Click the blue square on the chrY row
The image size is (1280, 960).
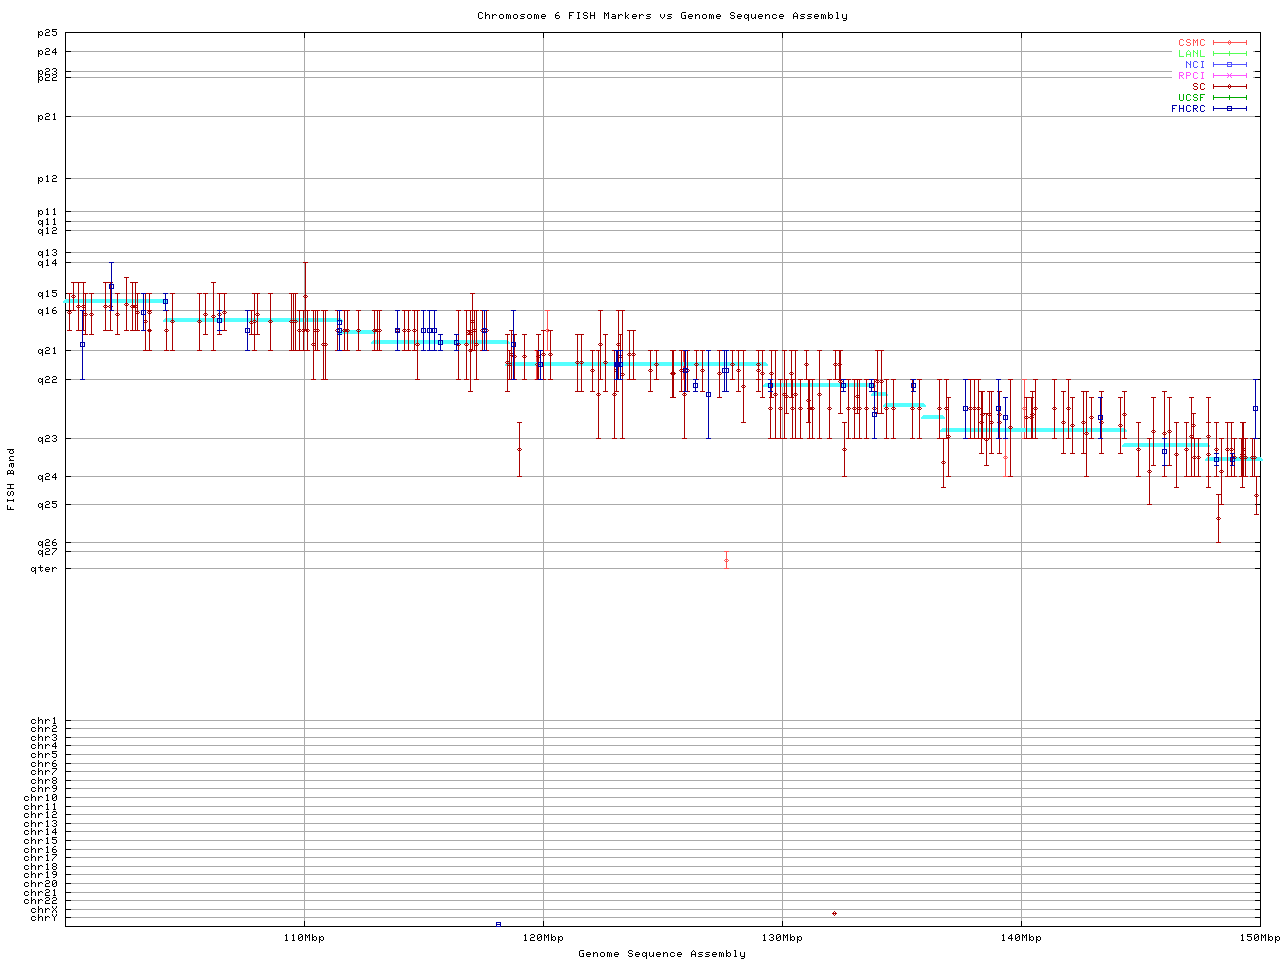pos(498,924)
